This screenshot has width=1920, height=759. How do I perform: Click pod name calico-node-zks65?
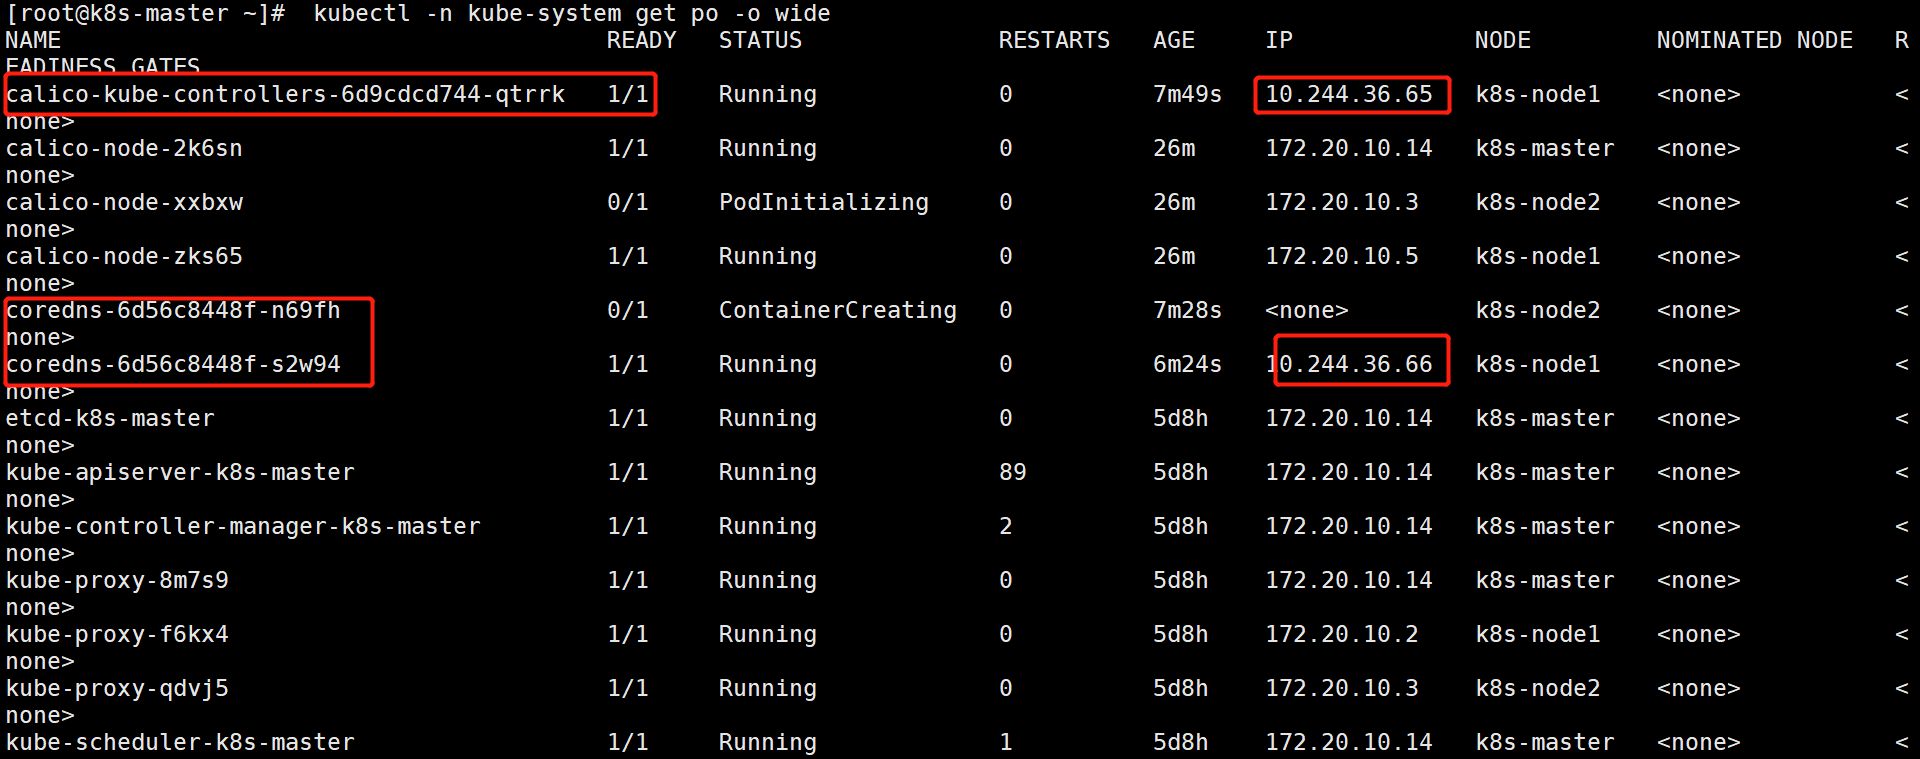tap(124, 256)
